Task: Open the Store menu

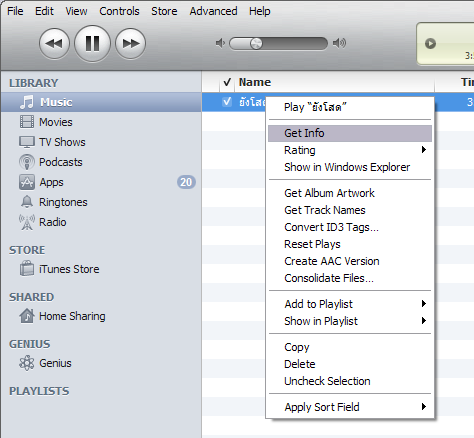Action: (164, 11)
